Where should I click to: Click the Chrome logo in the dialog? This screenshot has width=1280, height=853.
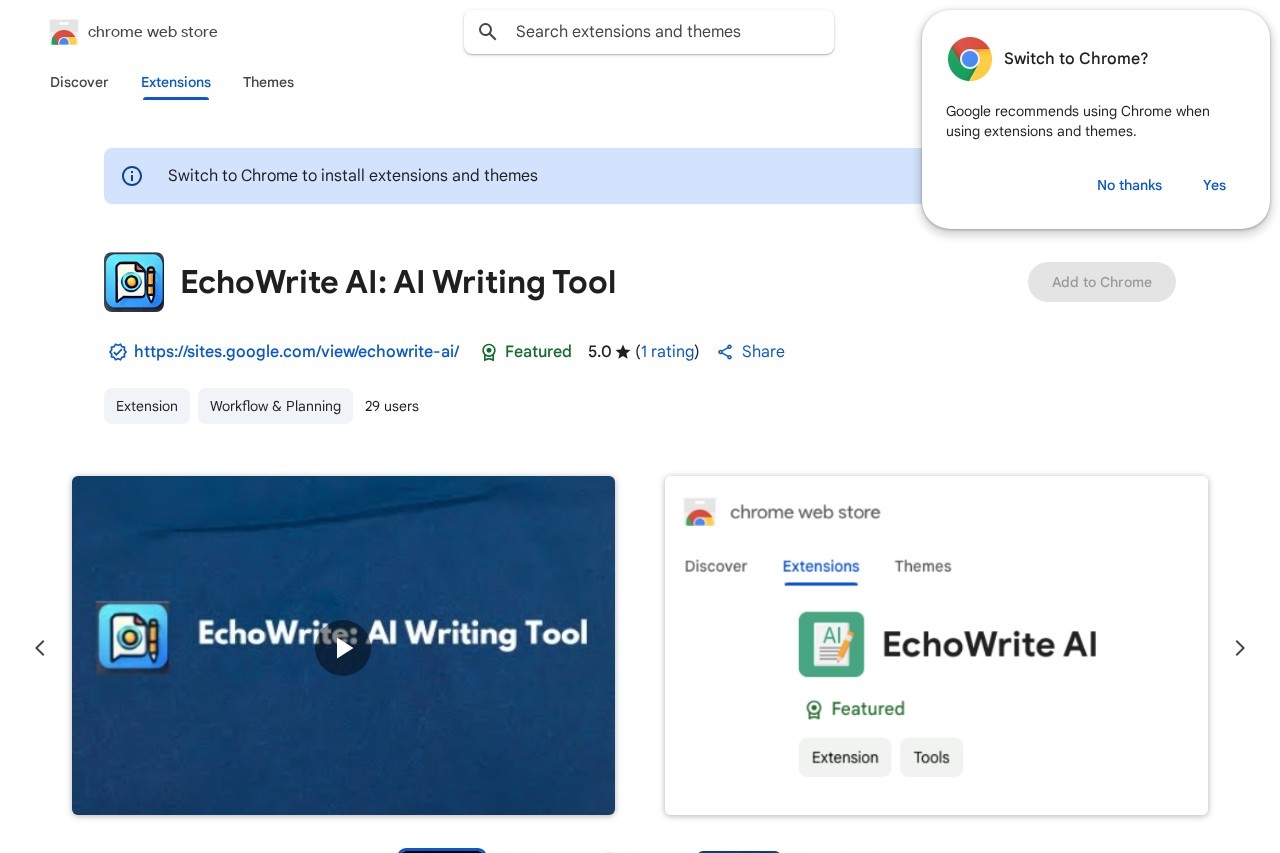point(969,59)
